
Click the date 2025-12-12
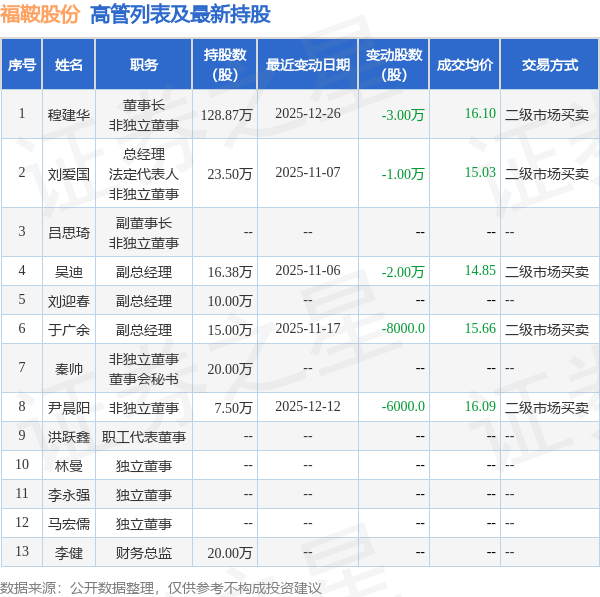(308, 406)
